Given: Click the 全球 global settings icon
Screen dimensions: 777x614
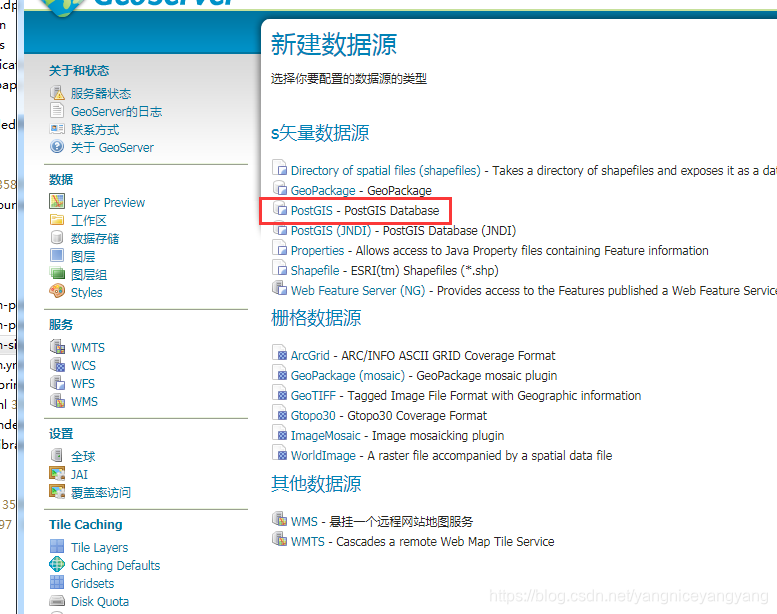Looking at the screenshot, I should click(57, 455).
